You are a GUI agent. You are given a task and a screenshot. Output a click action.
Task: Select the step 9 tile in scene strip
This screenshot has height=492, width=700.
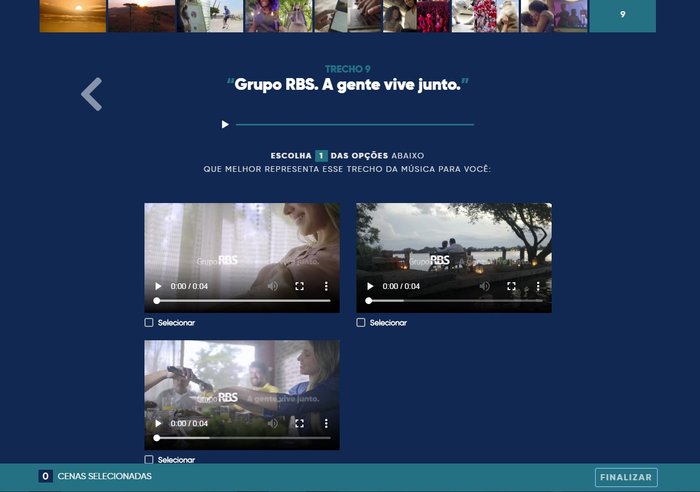pos(623,16)
